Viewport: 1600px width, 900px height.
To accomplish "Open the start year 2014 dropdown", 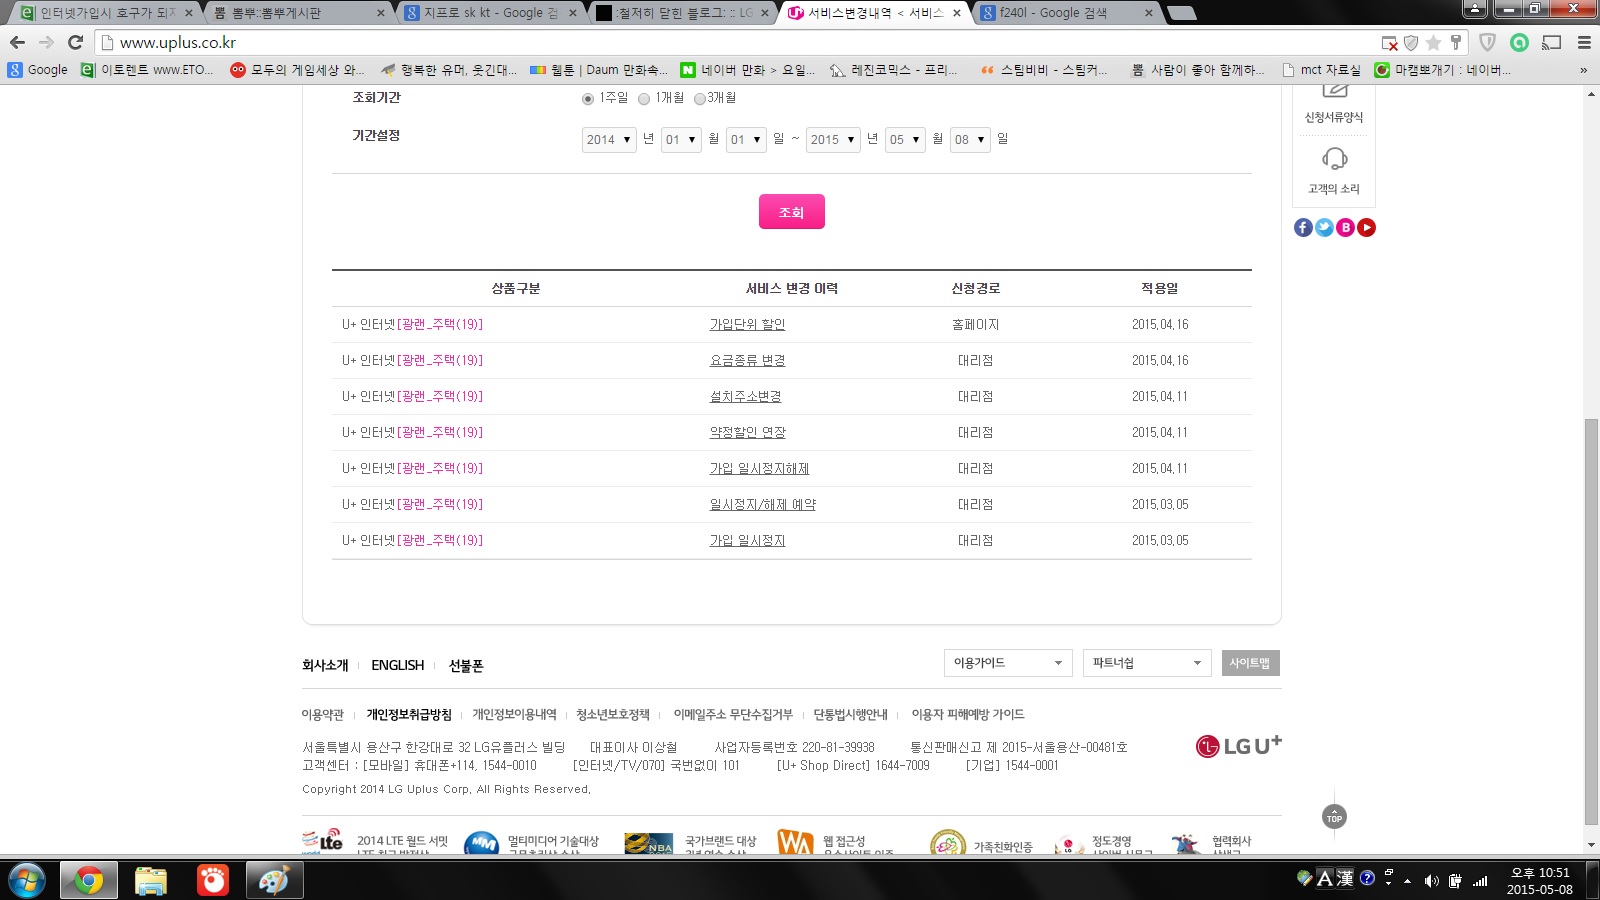I will [x=609, y=140].
